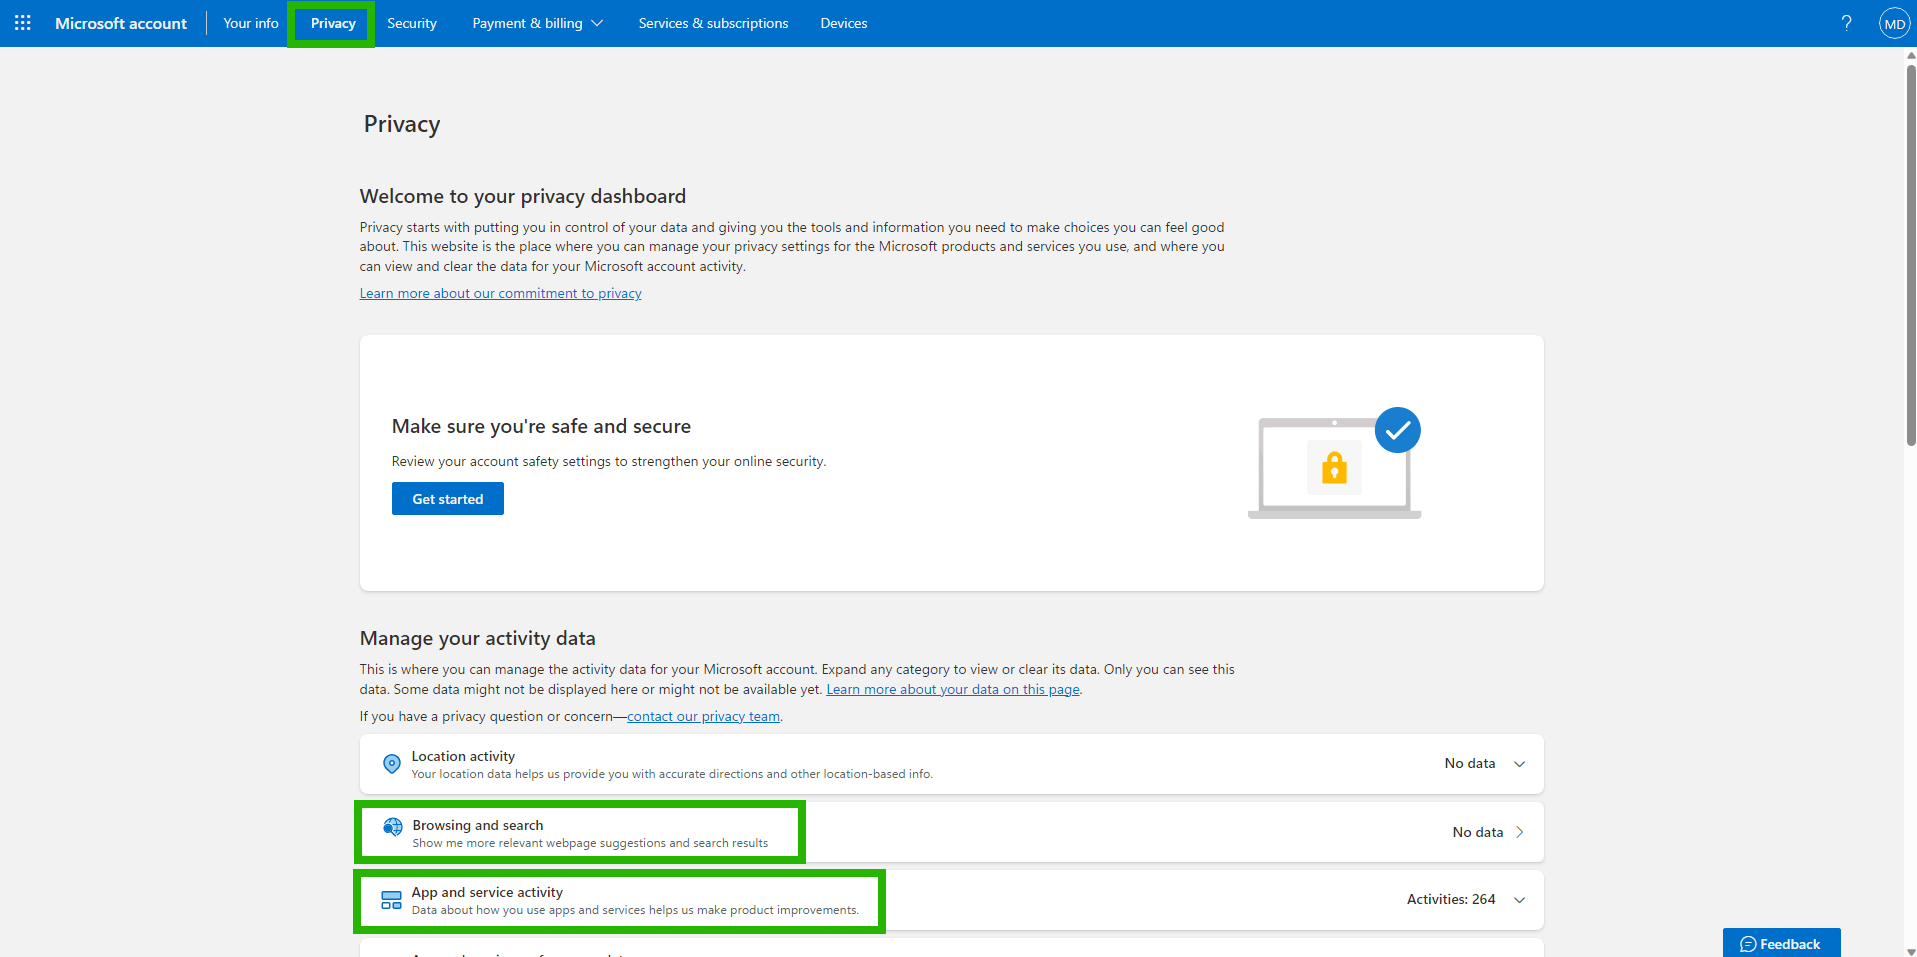Click the Browsing and search globe icon
Screen dimensions: 1917x957
pyautogui.click(x=393, y=827)
